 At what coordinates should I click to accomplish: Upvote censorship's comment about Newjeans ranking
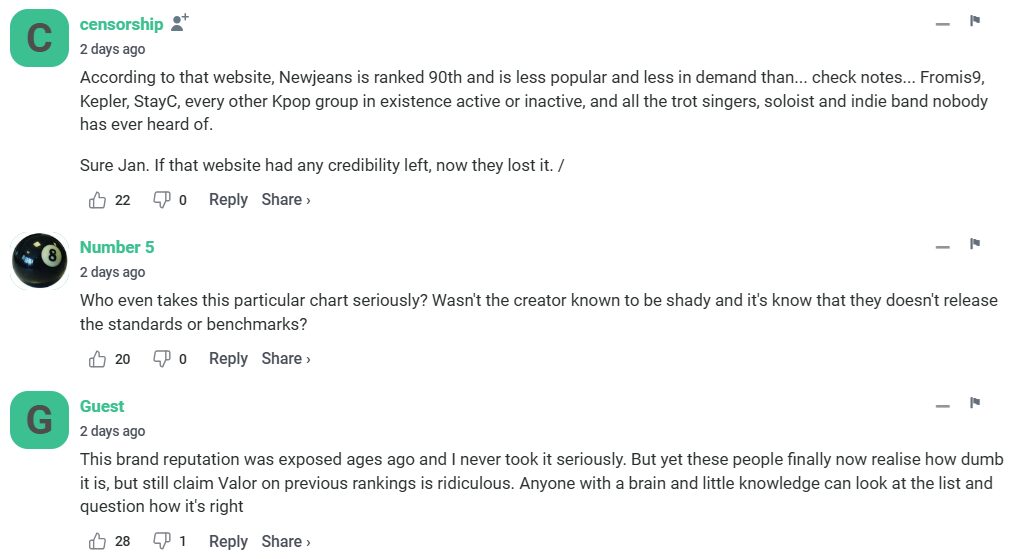98,200
